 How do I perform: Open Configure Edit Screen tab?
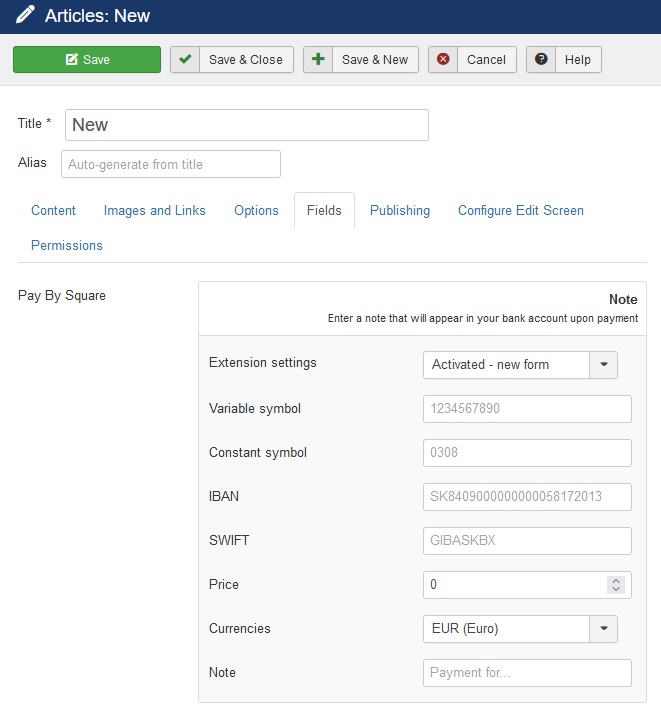click(521, 210)
